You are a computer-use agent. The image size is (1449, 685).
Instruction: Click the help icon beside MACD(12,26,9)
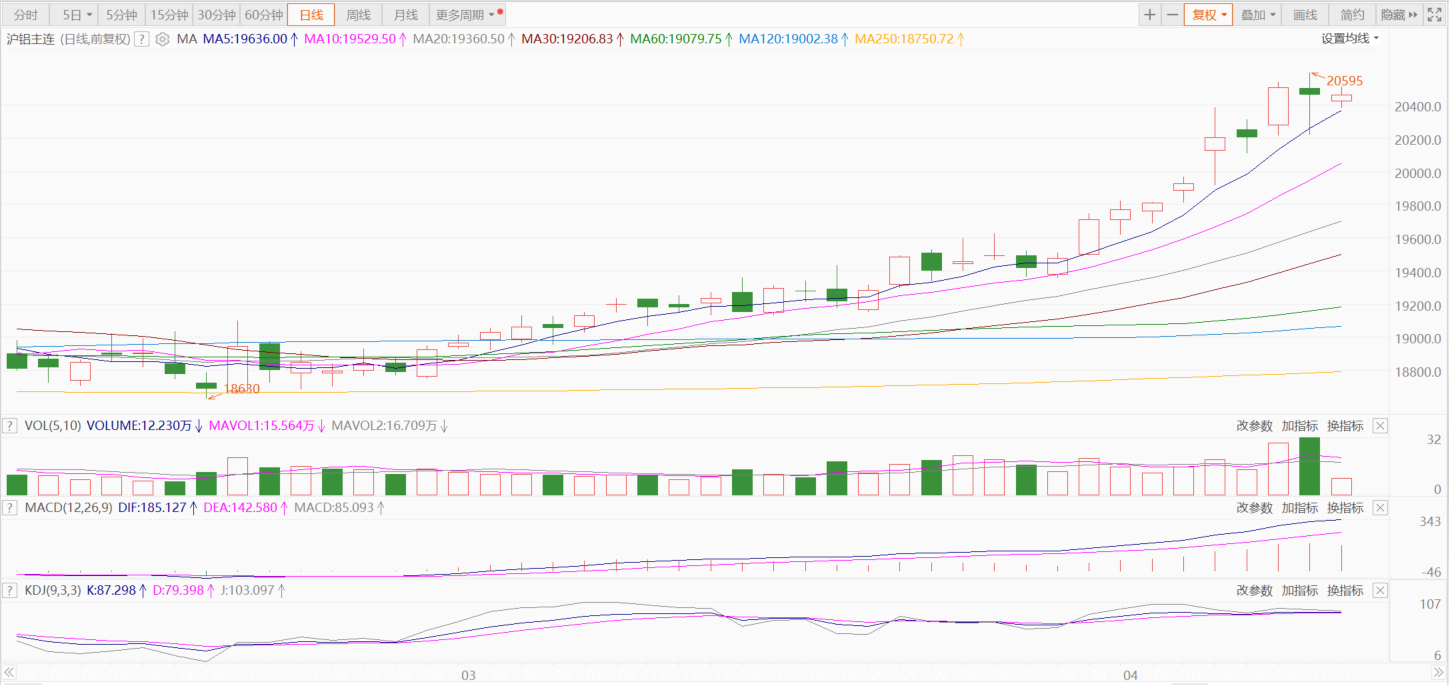(11, 508)
